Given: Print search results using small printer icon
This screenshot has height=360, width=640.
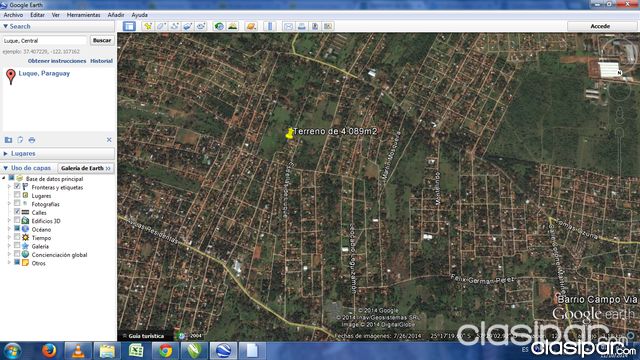Looking at the screenshot, I should (32, 140).
